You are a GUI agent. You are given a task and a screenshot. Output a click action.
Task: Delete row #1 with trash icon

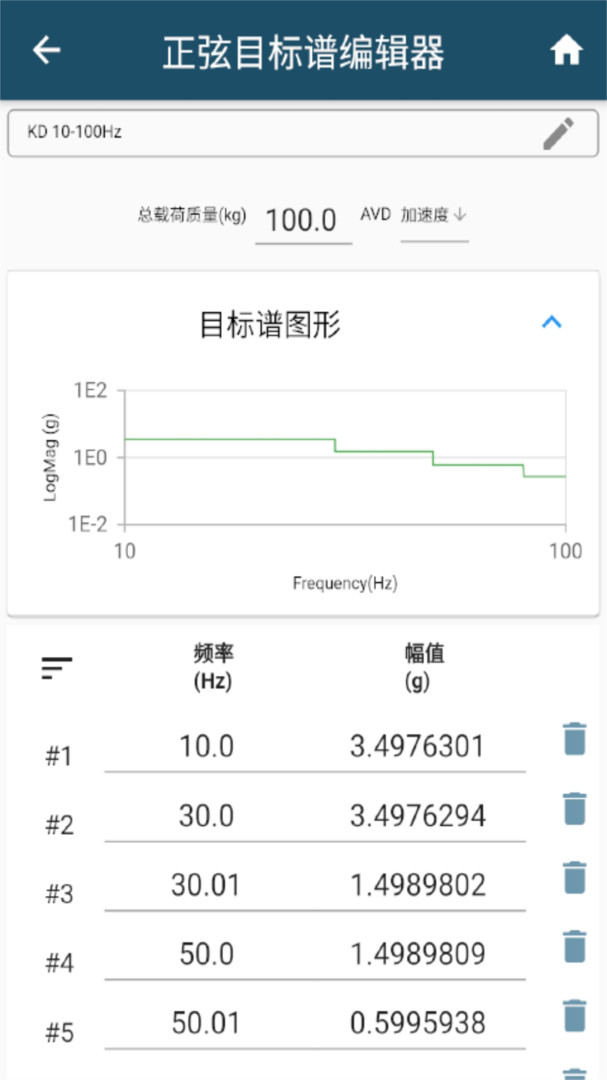pyautogui.click(x=575, y=739)
